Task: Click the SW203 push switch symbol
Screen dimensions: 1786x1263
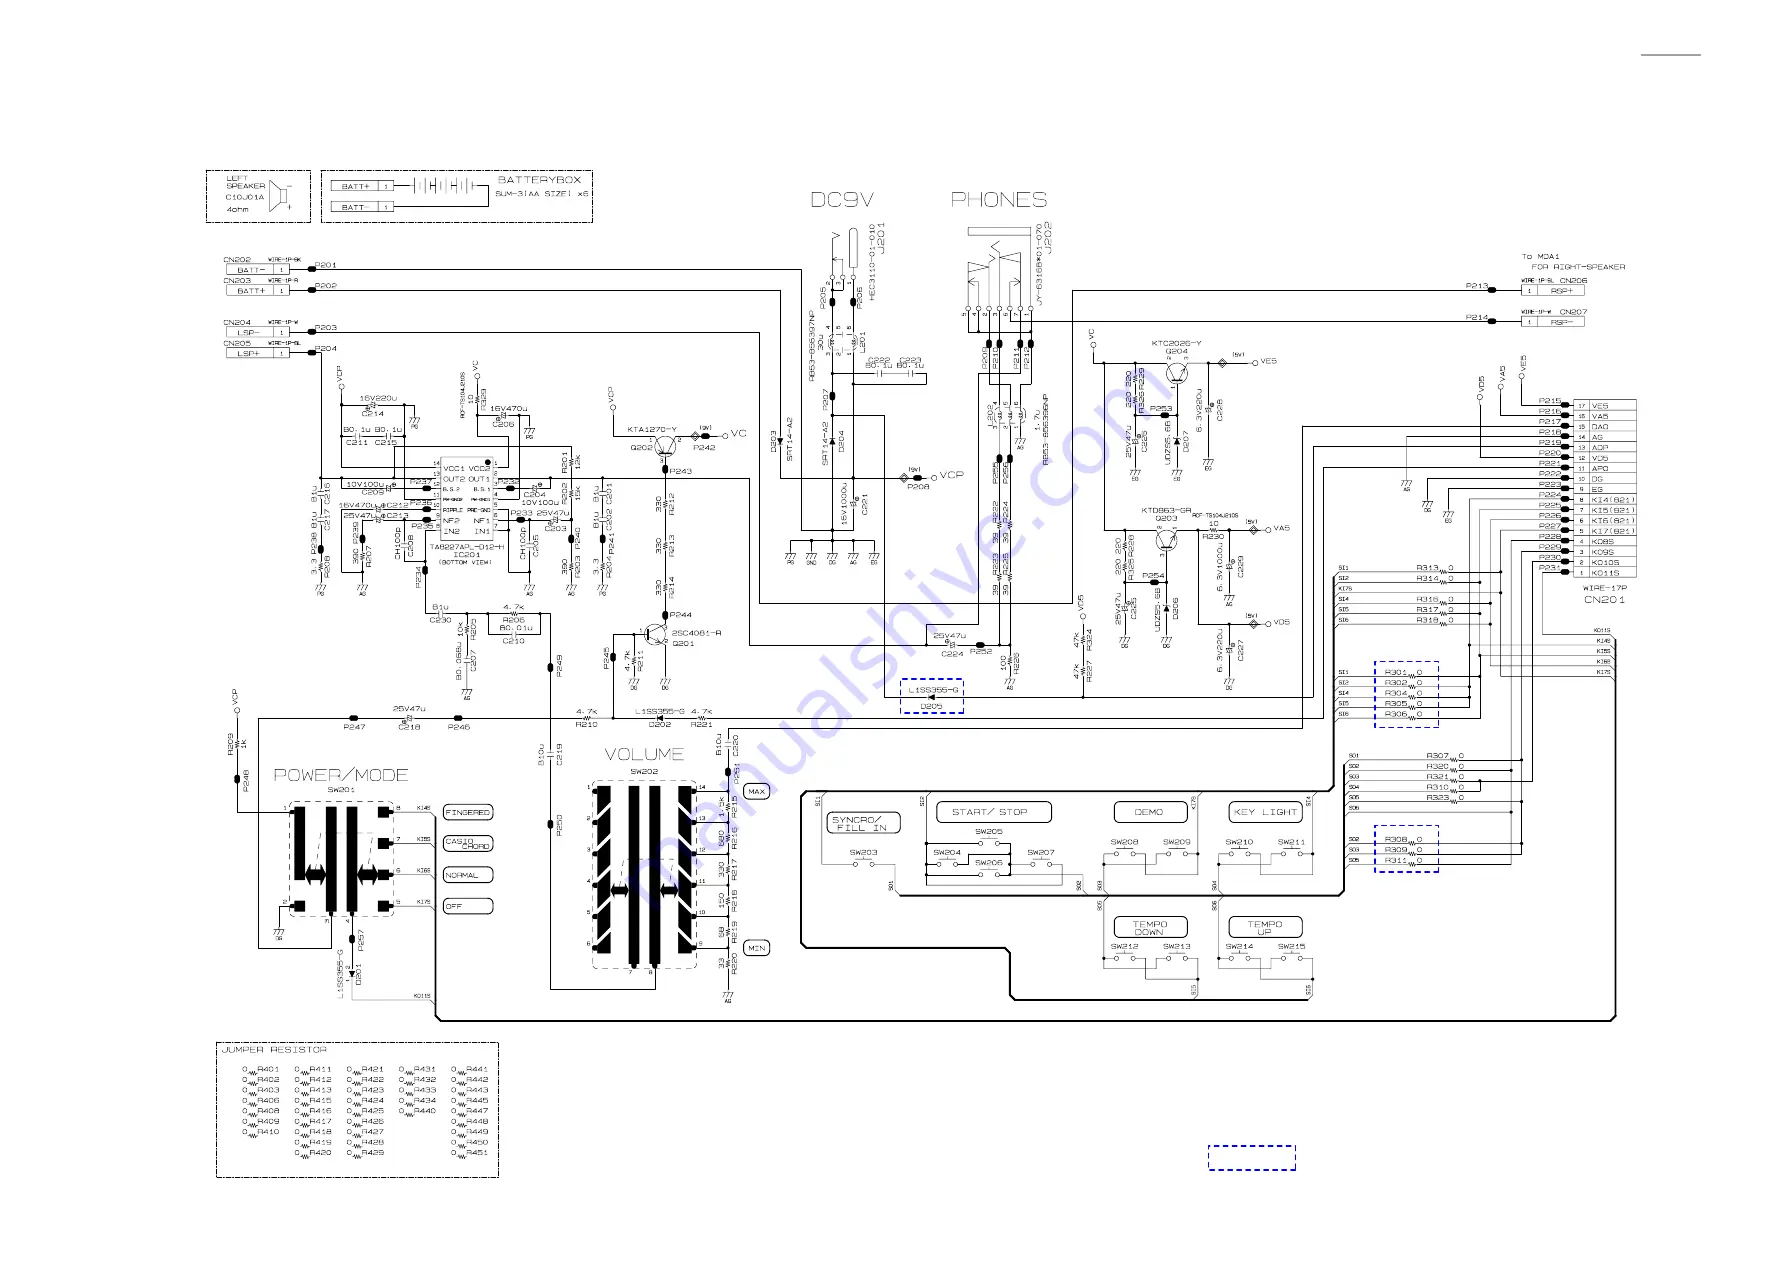Action: (864, 863)
